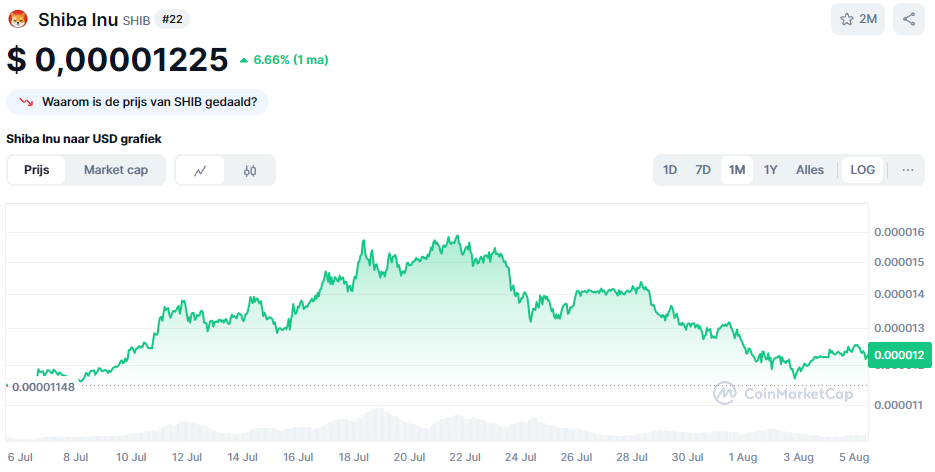This screenshot has height=472, width=935.
Task: Click the 22 Jul date label
Action: [x=465, y=457]
